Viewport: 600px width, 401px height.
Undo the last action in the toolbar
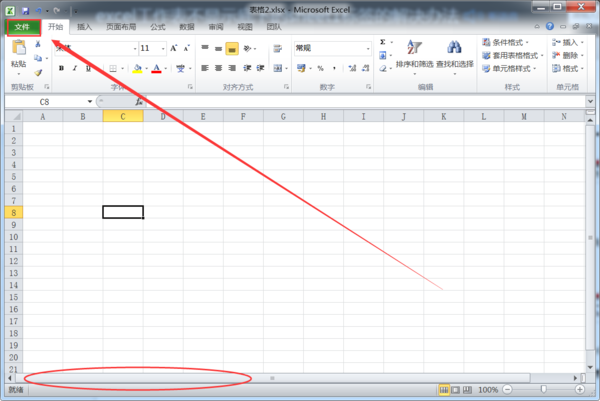click(38, 11)
